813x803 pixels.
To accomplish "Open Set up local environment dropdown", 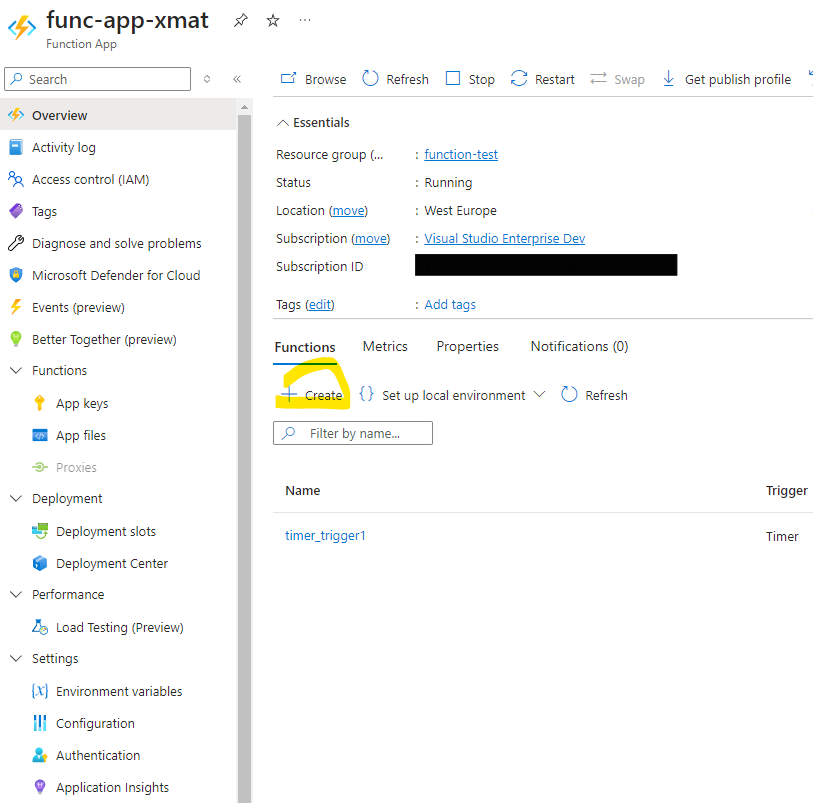I will tap(452, 395).
